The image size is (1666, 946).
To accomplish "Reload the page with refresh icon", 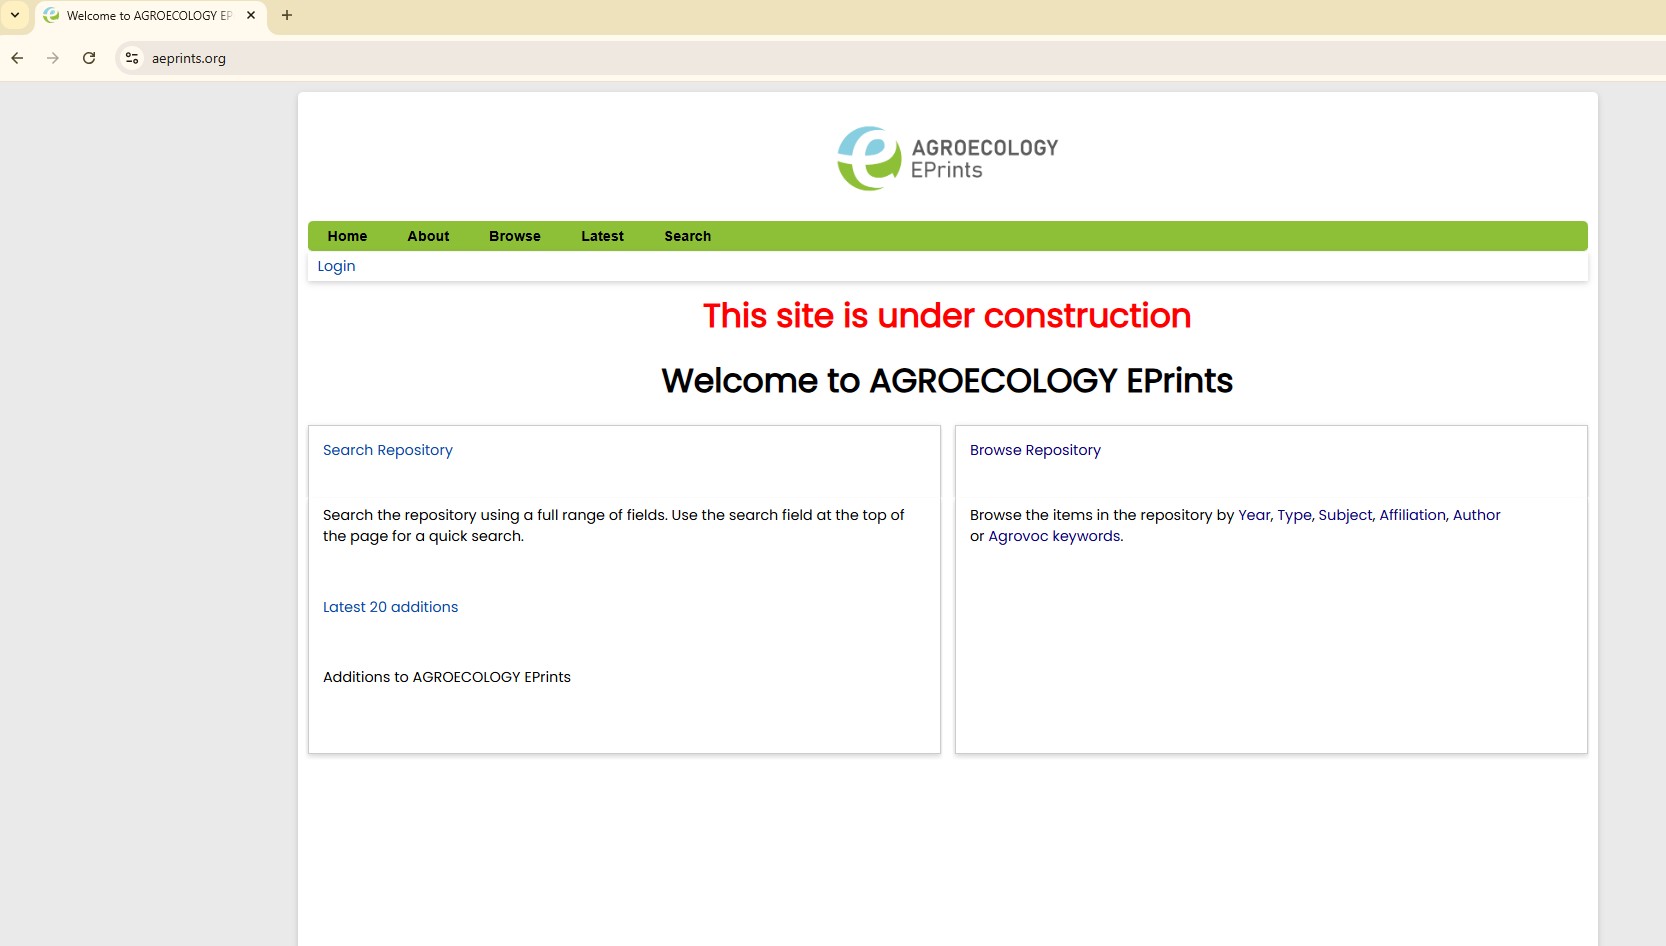I will pyautogui.click(x=89, y=58).
